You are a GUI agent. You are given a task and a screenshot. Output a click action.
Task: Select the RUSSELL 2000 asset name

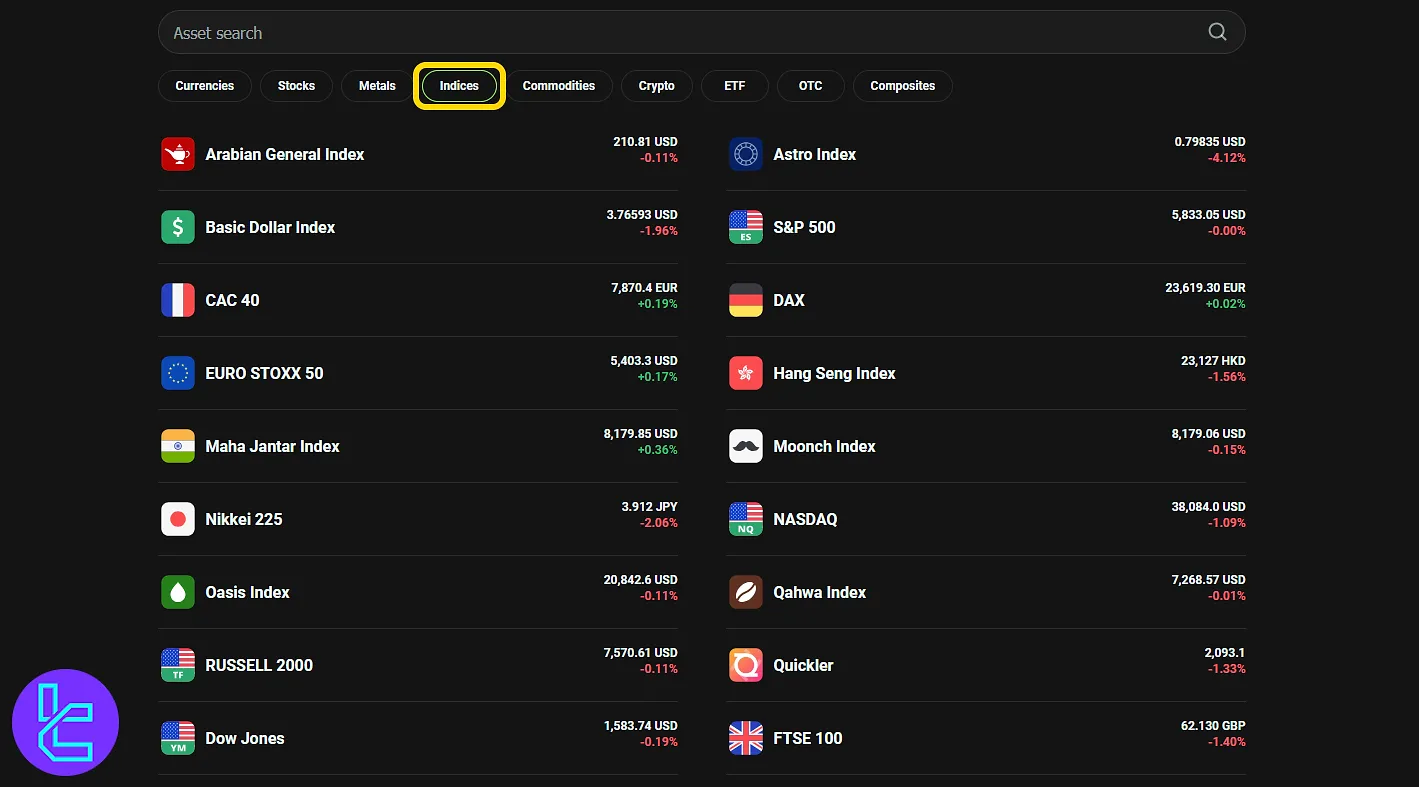(x=259, y=665)
